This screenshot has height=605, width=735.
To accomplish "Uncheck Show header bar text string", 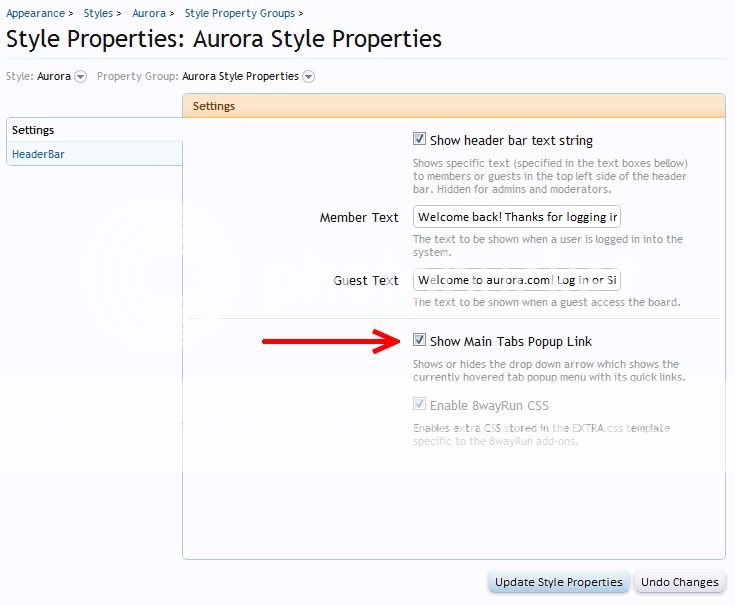I will coord(420,140).
